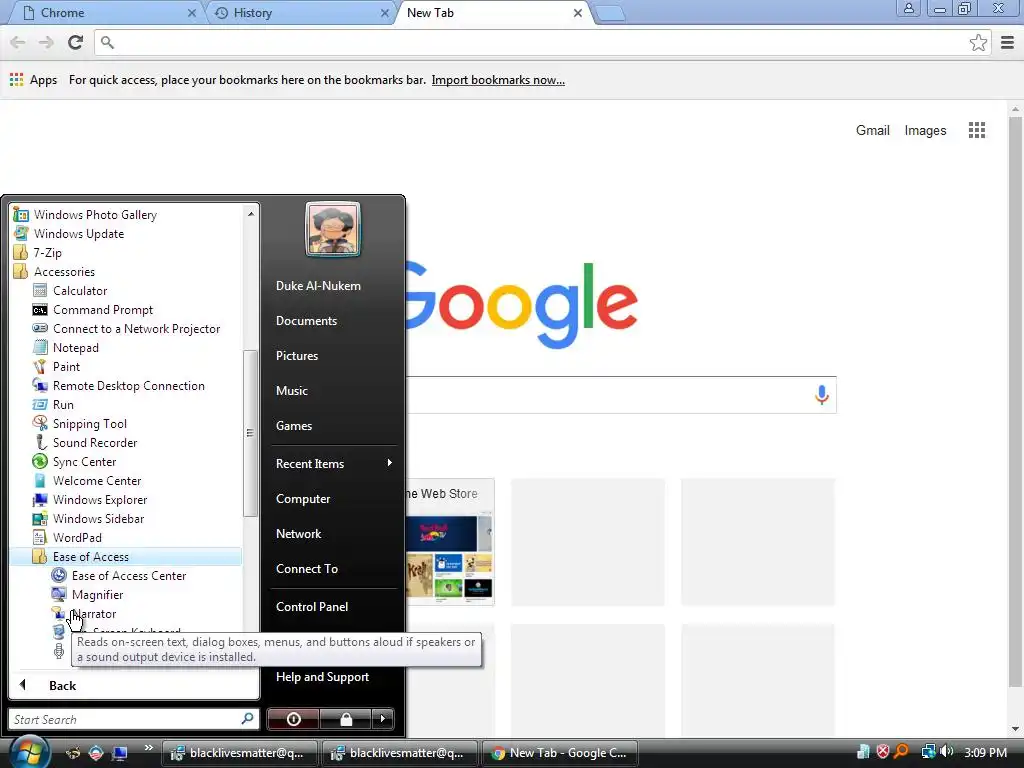Viewport: 1024px width, 768px height.
Task: Launch the Paint icon
Action: click(x=40, y=366)
